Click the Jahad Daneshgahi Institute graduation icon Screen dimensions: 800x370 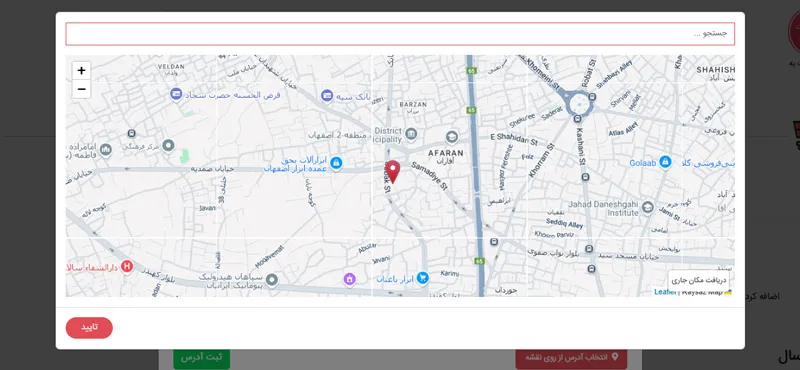(647, 207)
